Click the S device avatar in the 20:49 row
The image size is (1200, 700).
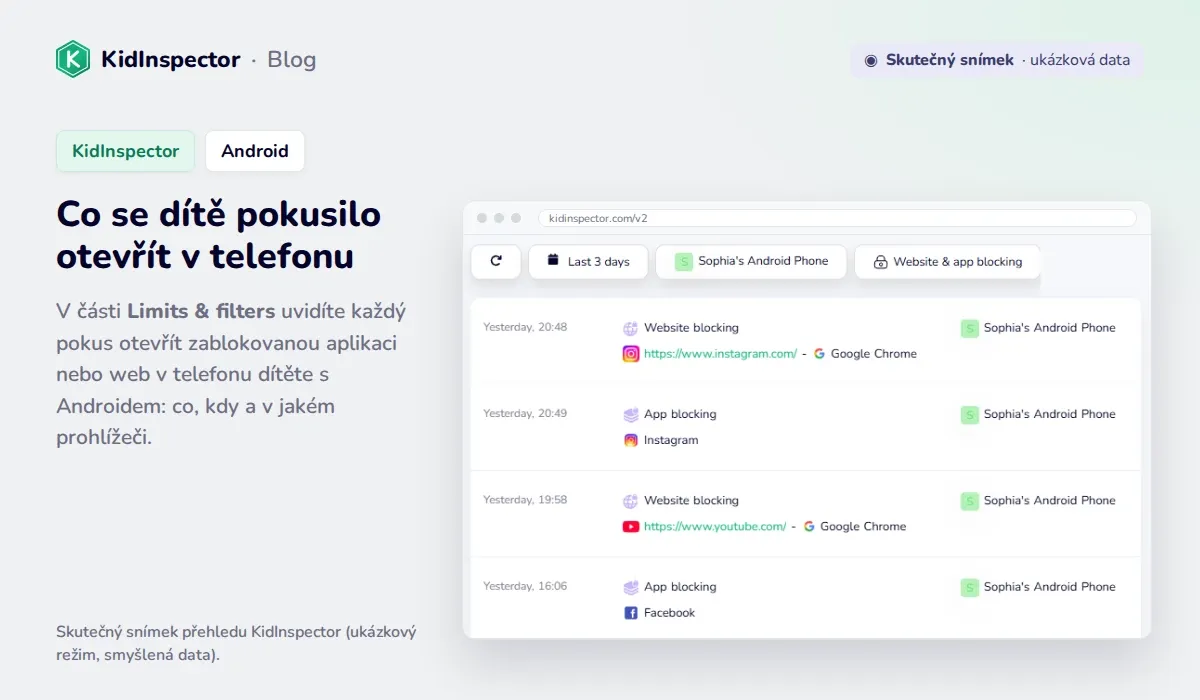point(969,414)
